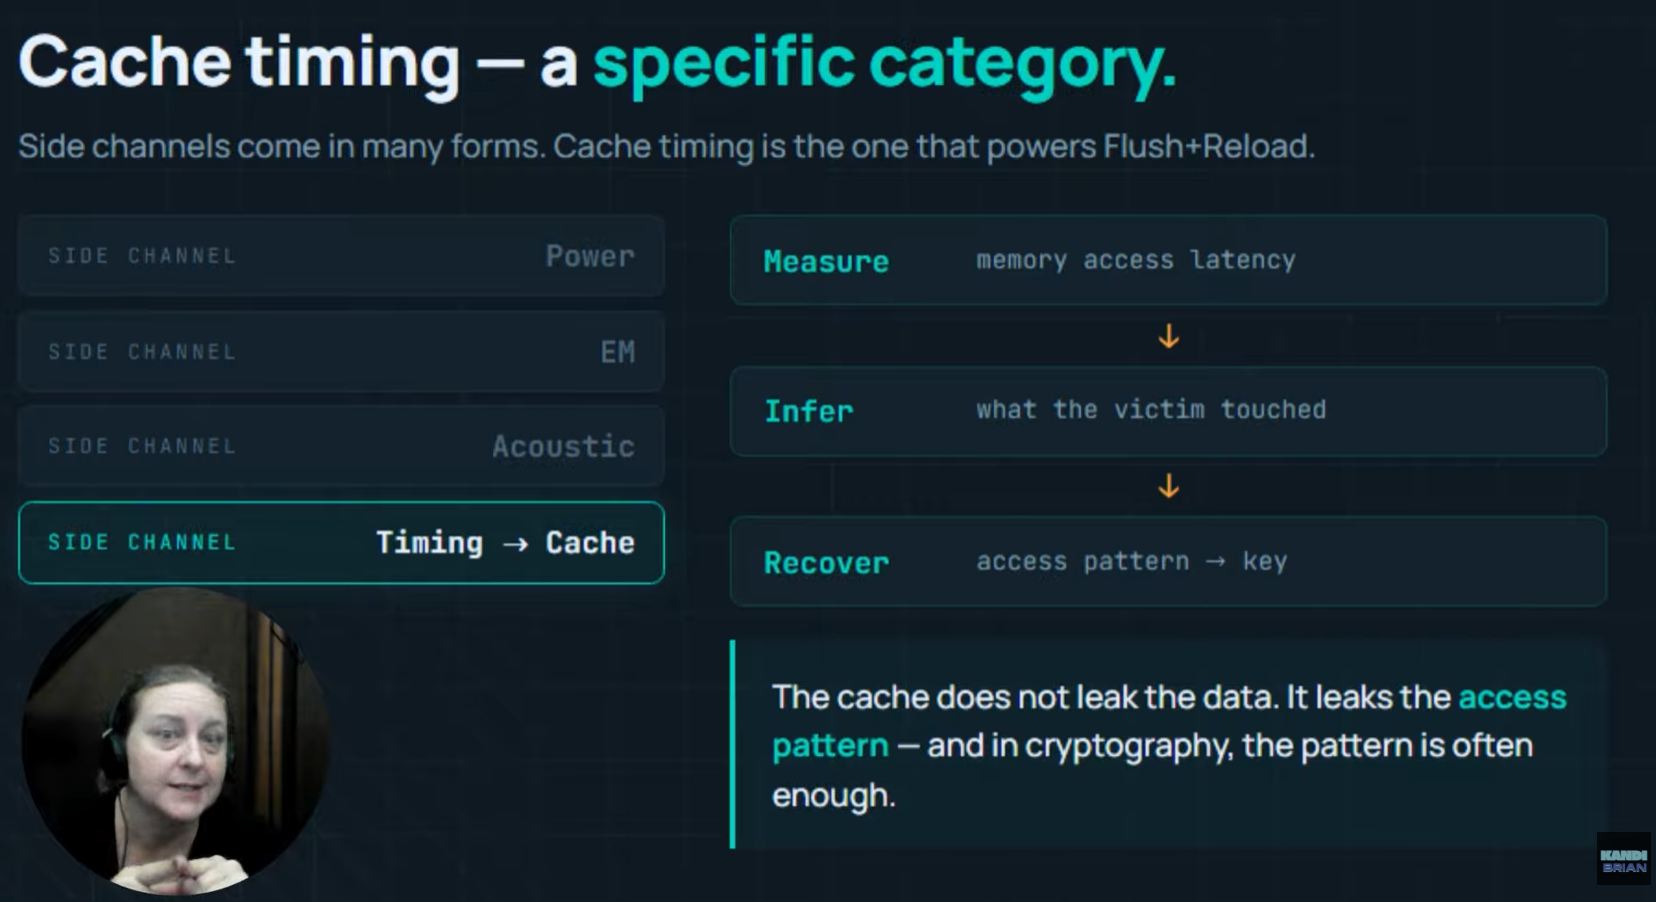1656x902 pixels.
Task: Click the Power side channel card
Action: click(x=341, y=255)
